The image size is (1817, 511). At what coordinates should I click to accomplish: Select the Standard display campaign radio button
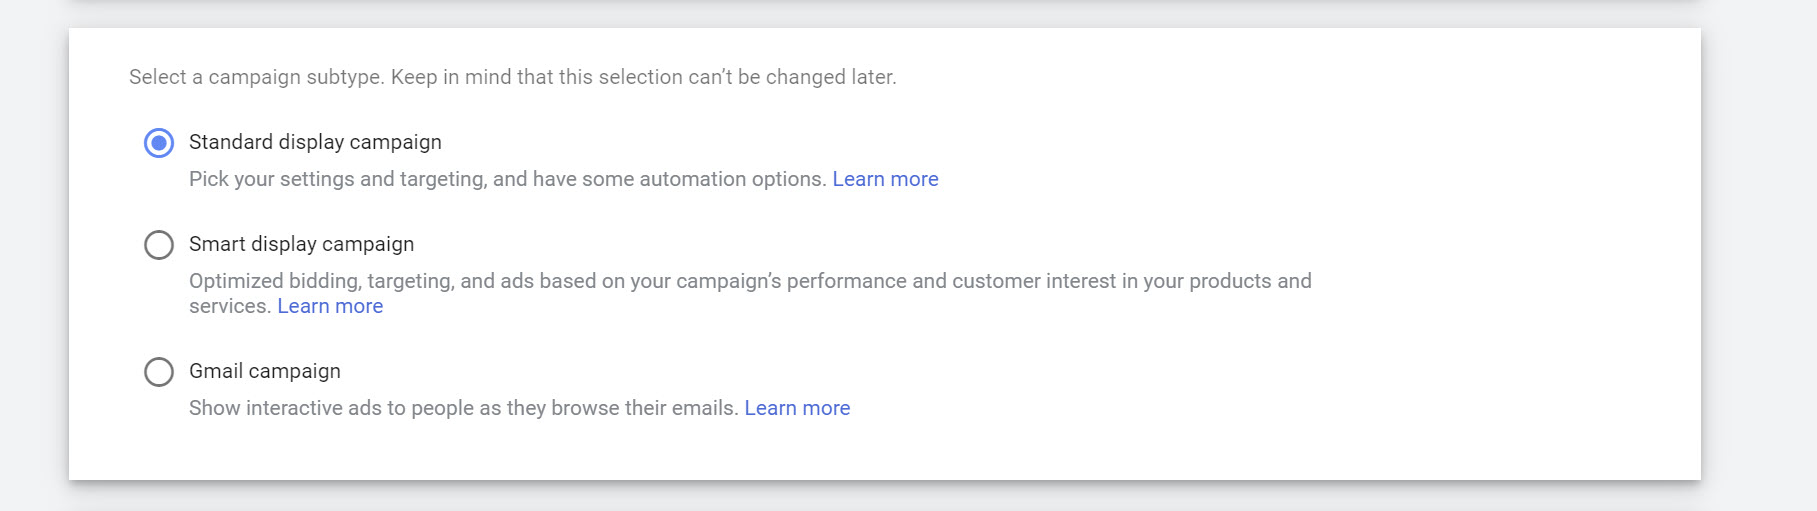(x=159, y=143)
